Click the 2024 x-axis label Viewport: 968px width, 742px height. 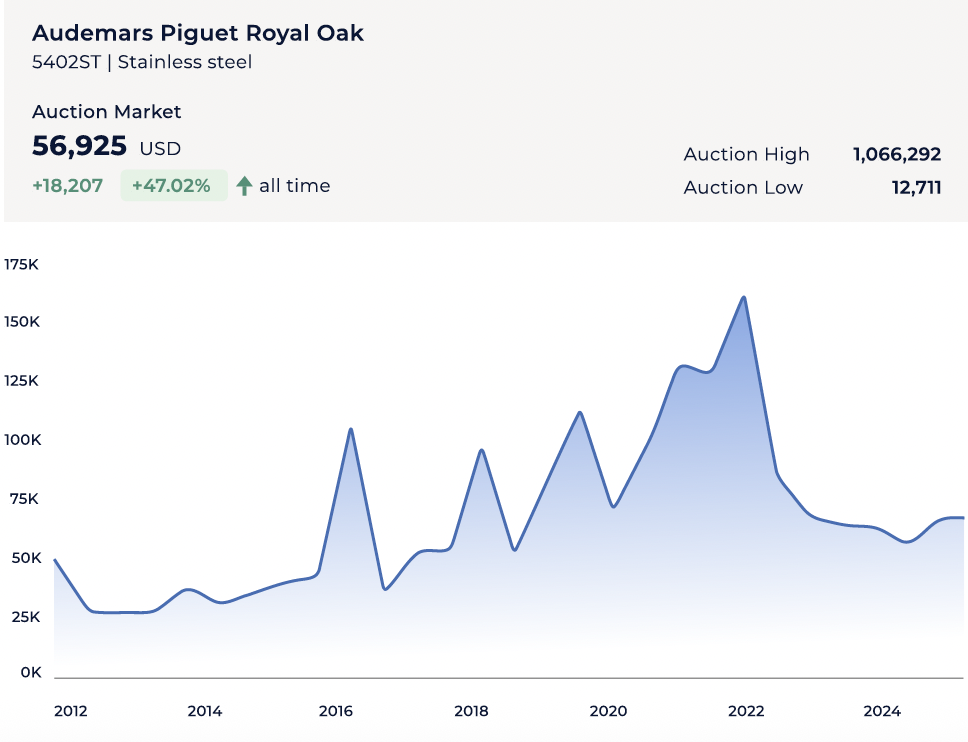(x=881, y=711)
